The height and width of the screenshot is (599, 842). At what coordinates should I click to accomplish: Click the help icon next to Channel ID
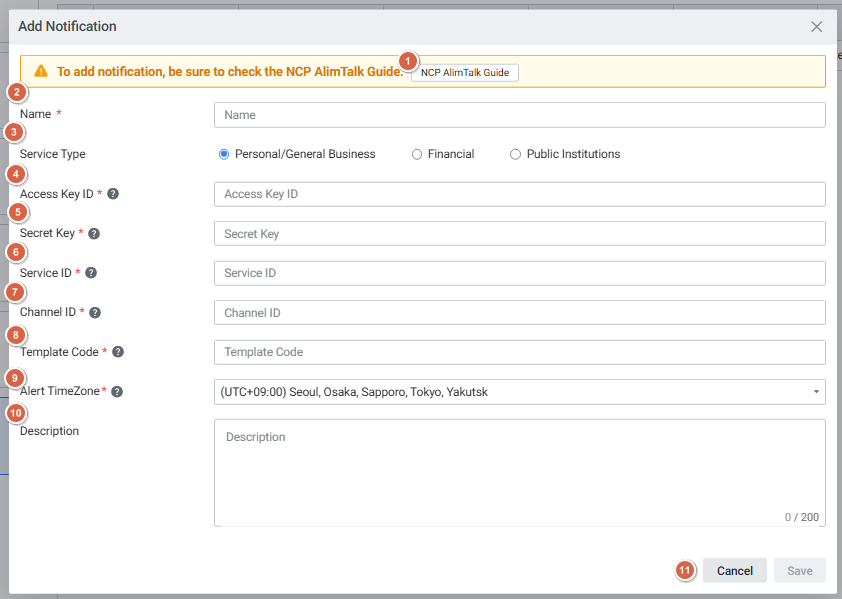pos(95,313)
